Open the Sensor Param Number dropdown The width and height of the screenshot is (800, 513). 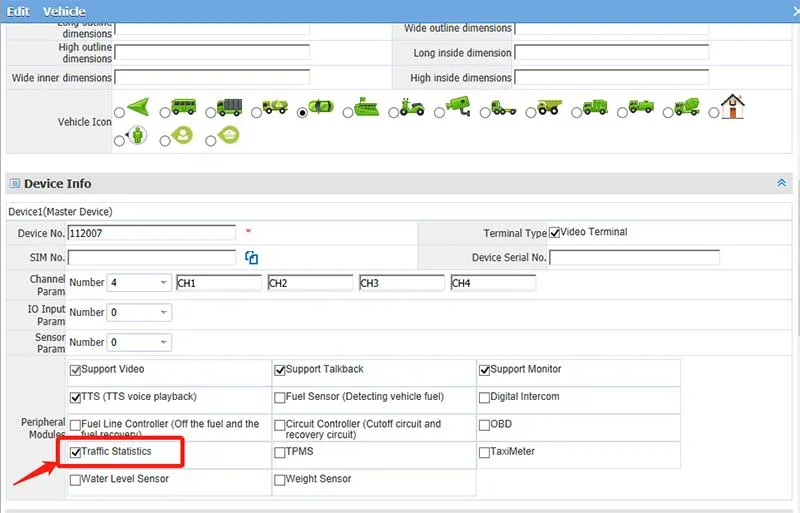(x=139, y=343)
